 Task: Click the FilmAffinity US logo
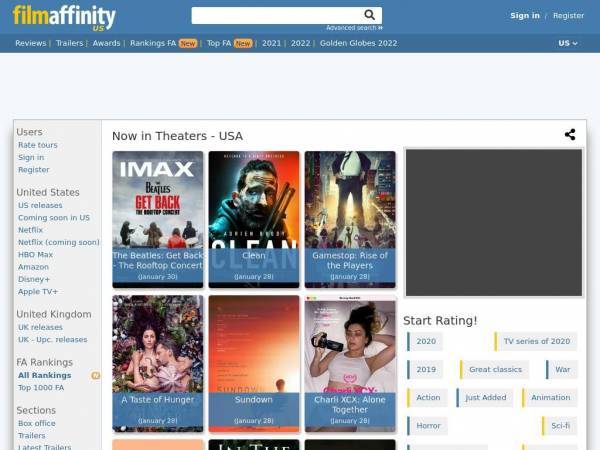pyautogui.click(x=64, y=17)
